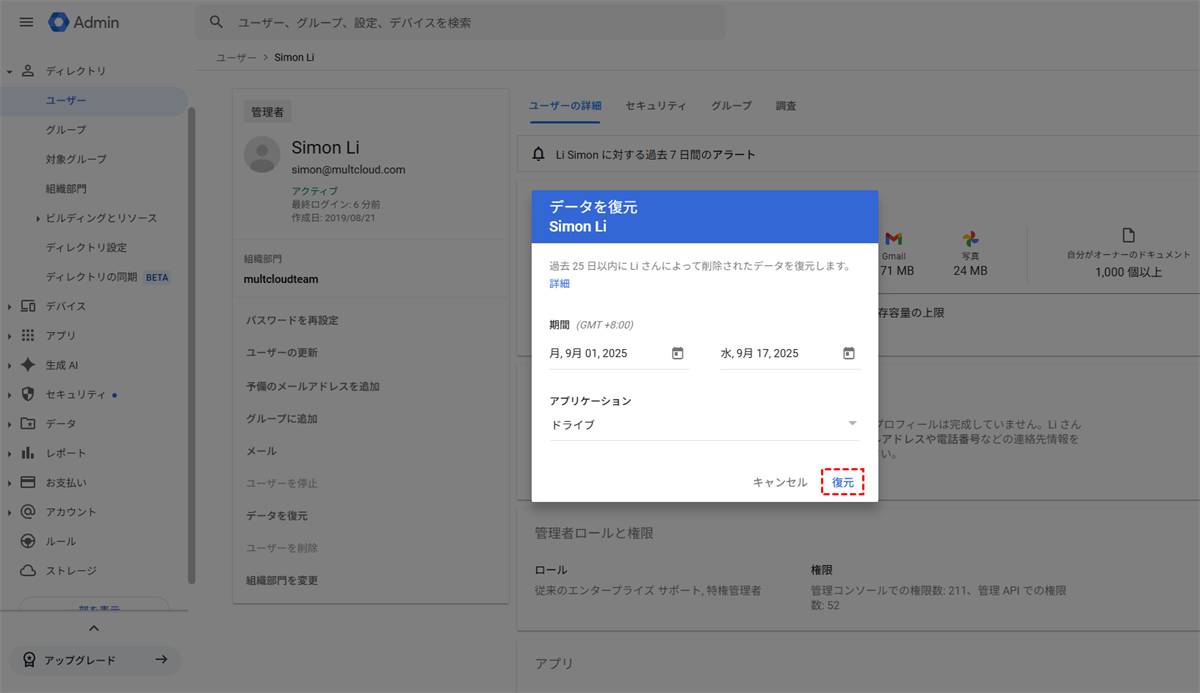Click the ディレクトリ person icon
The width and height of the screenshot is (1200, 693).
pyautogui.click(x=27, y=71)
